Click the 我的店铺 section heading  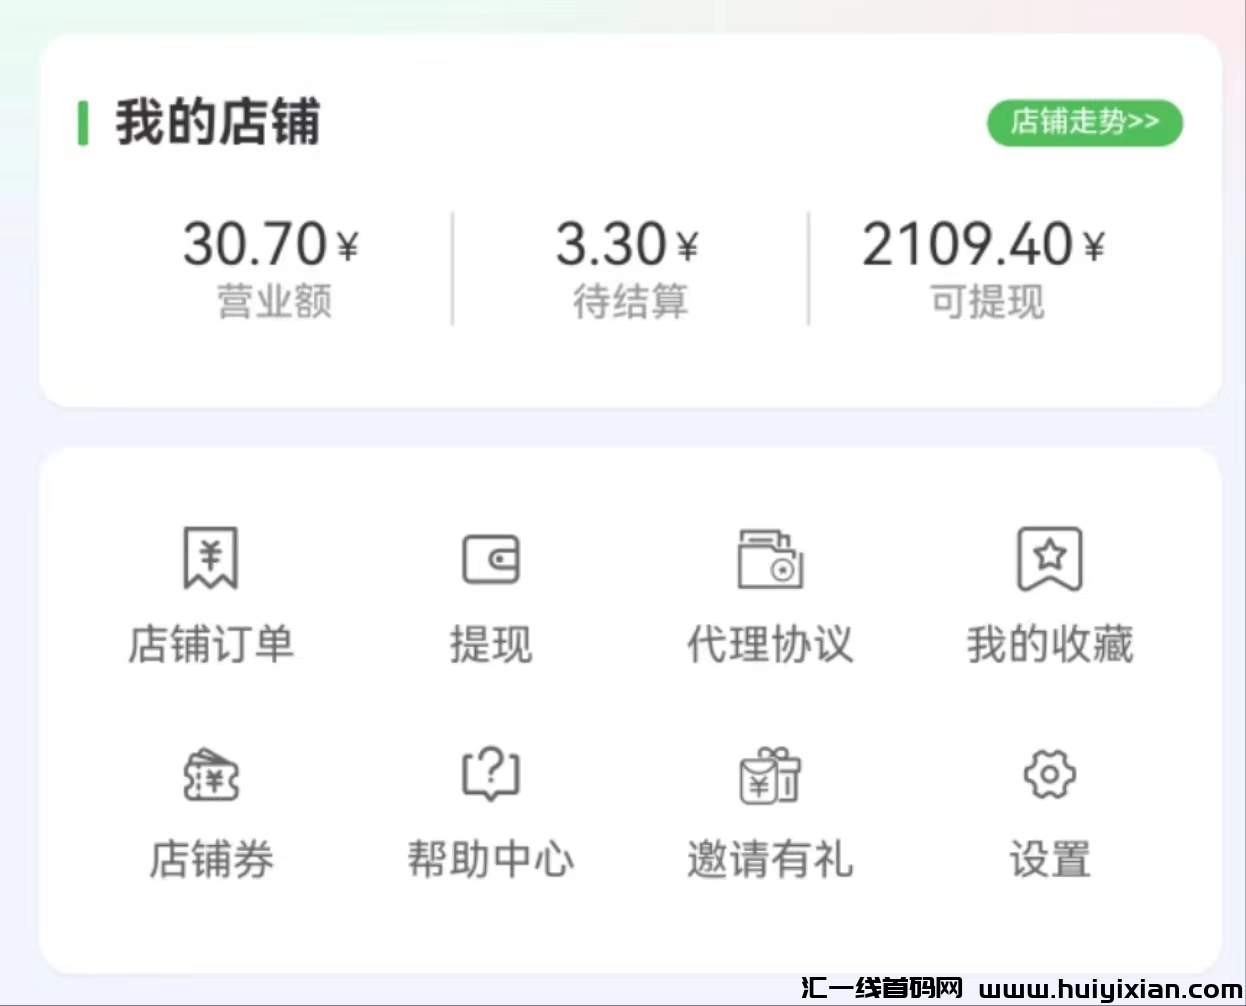click(217, 122)
